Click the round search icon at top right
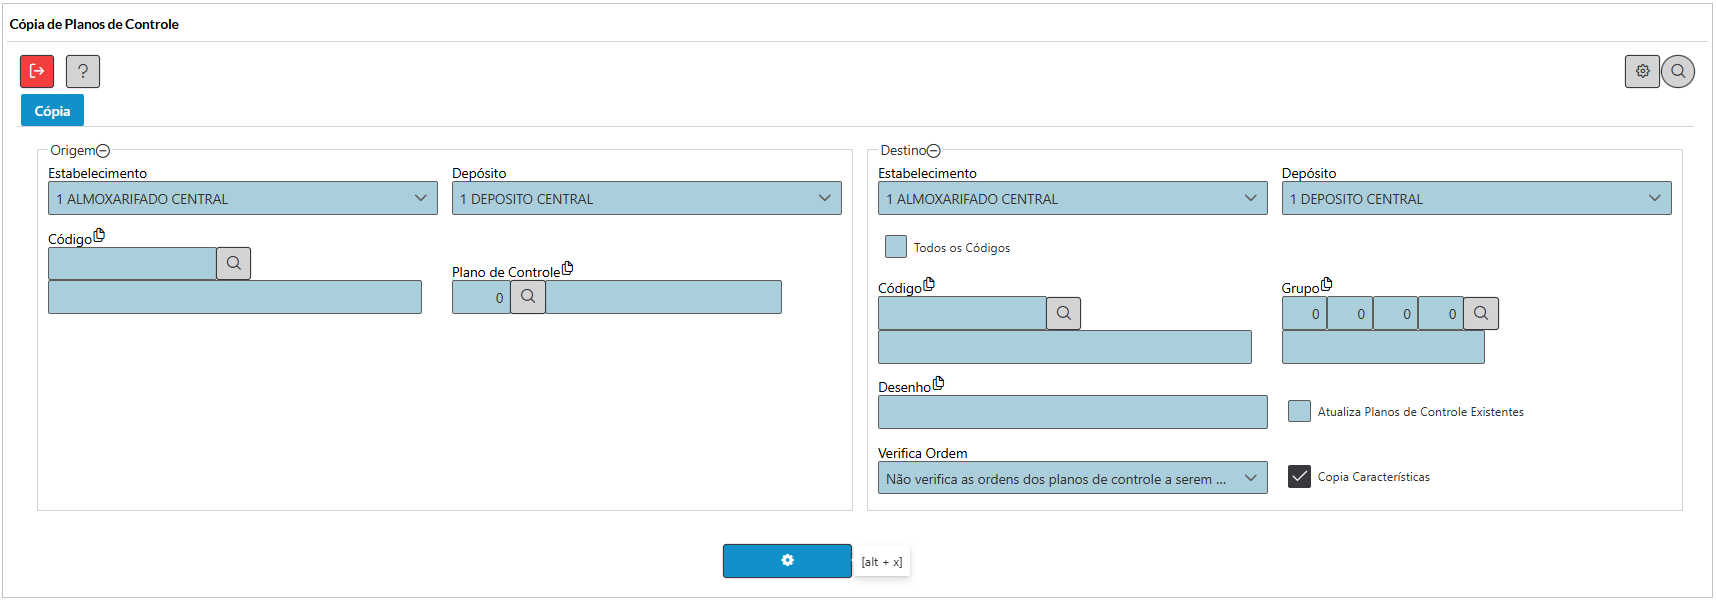 (x=1678, y=71)
